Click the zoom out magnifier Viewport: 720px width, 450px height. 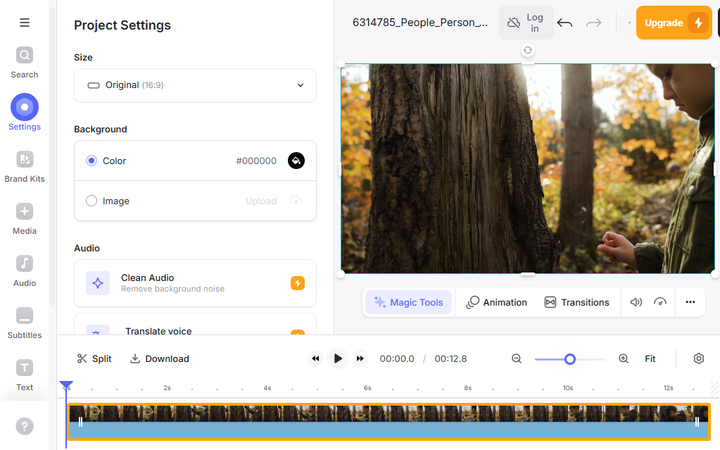[x=517, y=359]
